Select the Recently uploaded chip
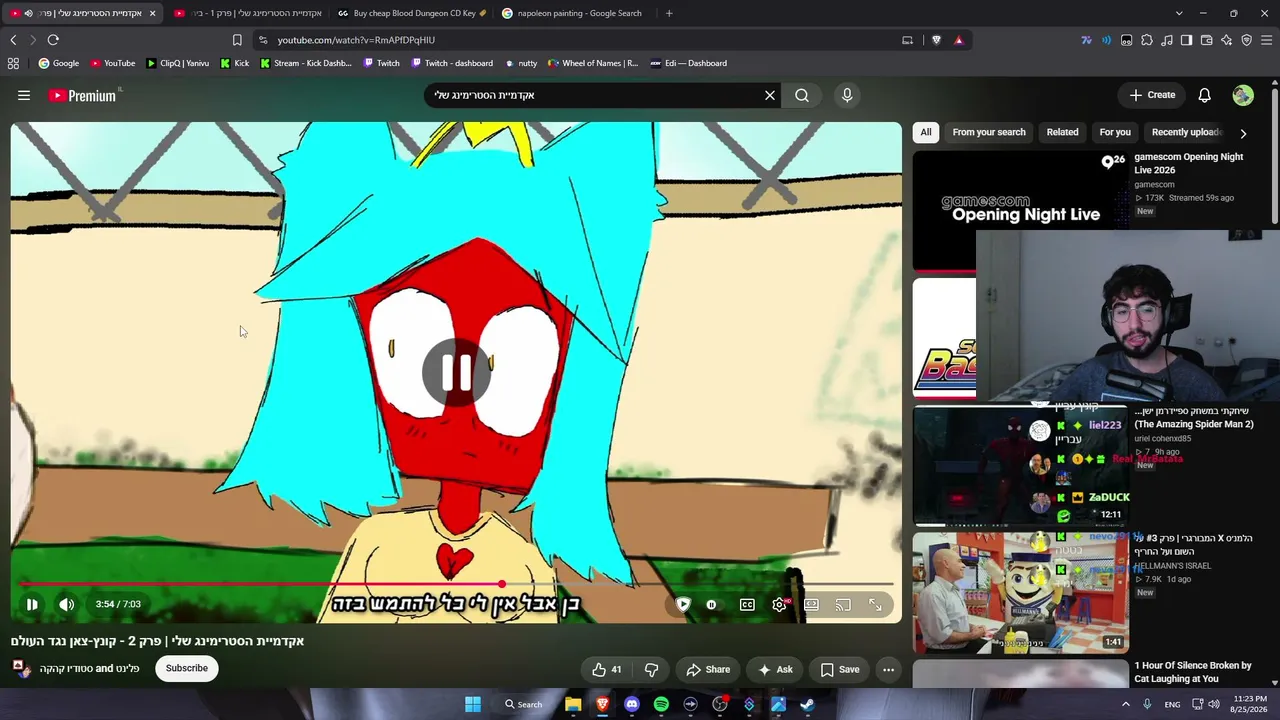The image size is (1280, 720). tap(1187, 132)
